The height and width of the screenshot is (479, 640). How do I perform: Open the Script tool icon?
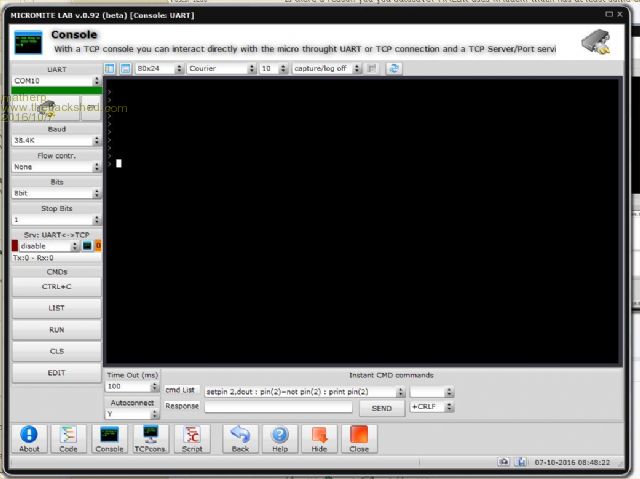click(191, 437)
